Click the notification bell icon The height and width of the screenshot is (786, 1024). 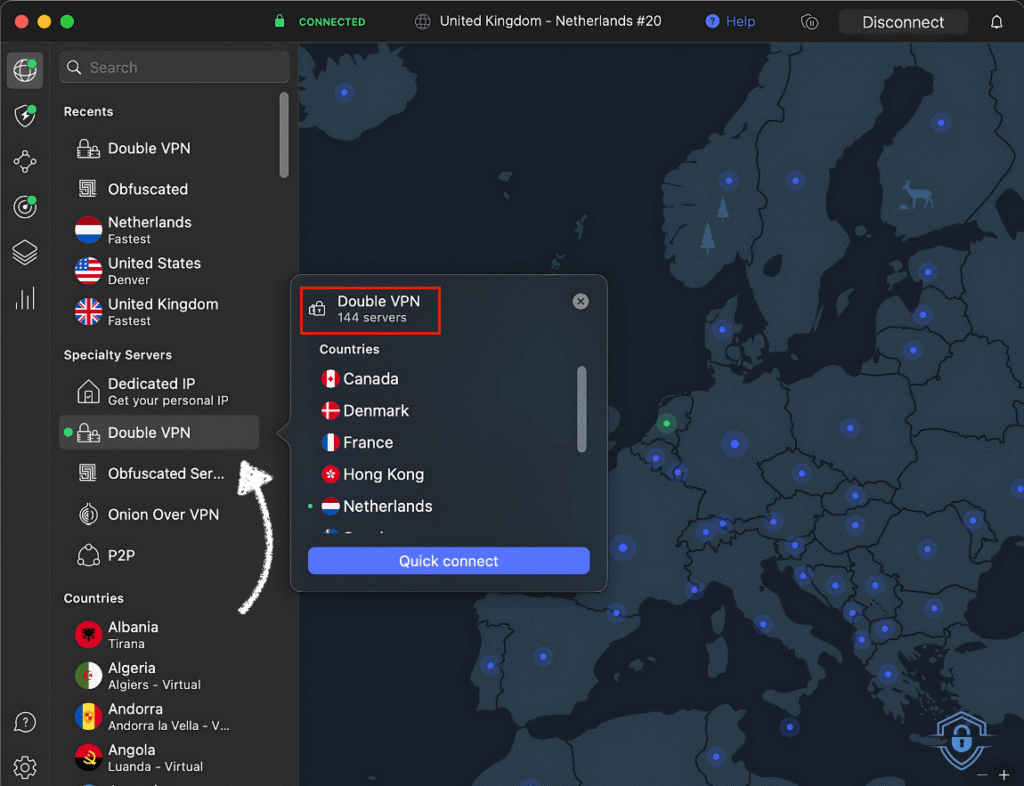coord(996,22)
